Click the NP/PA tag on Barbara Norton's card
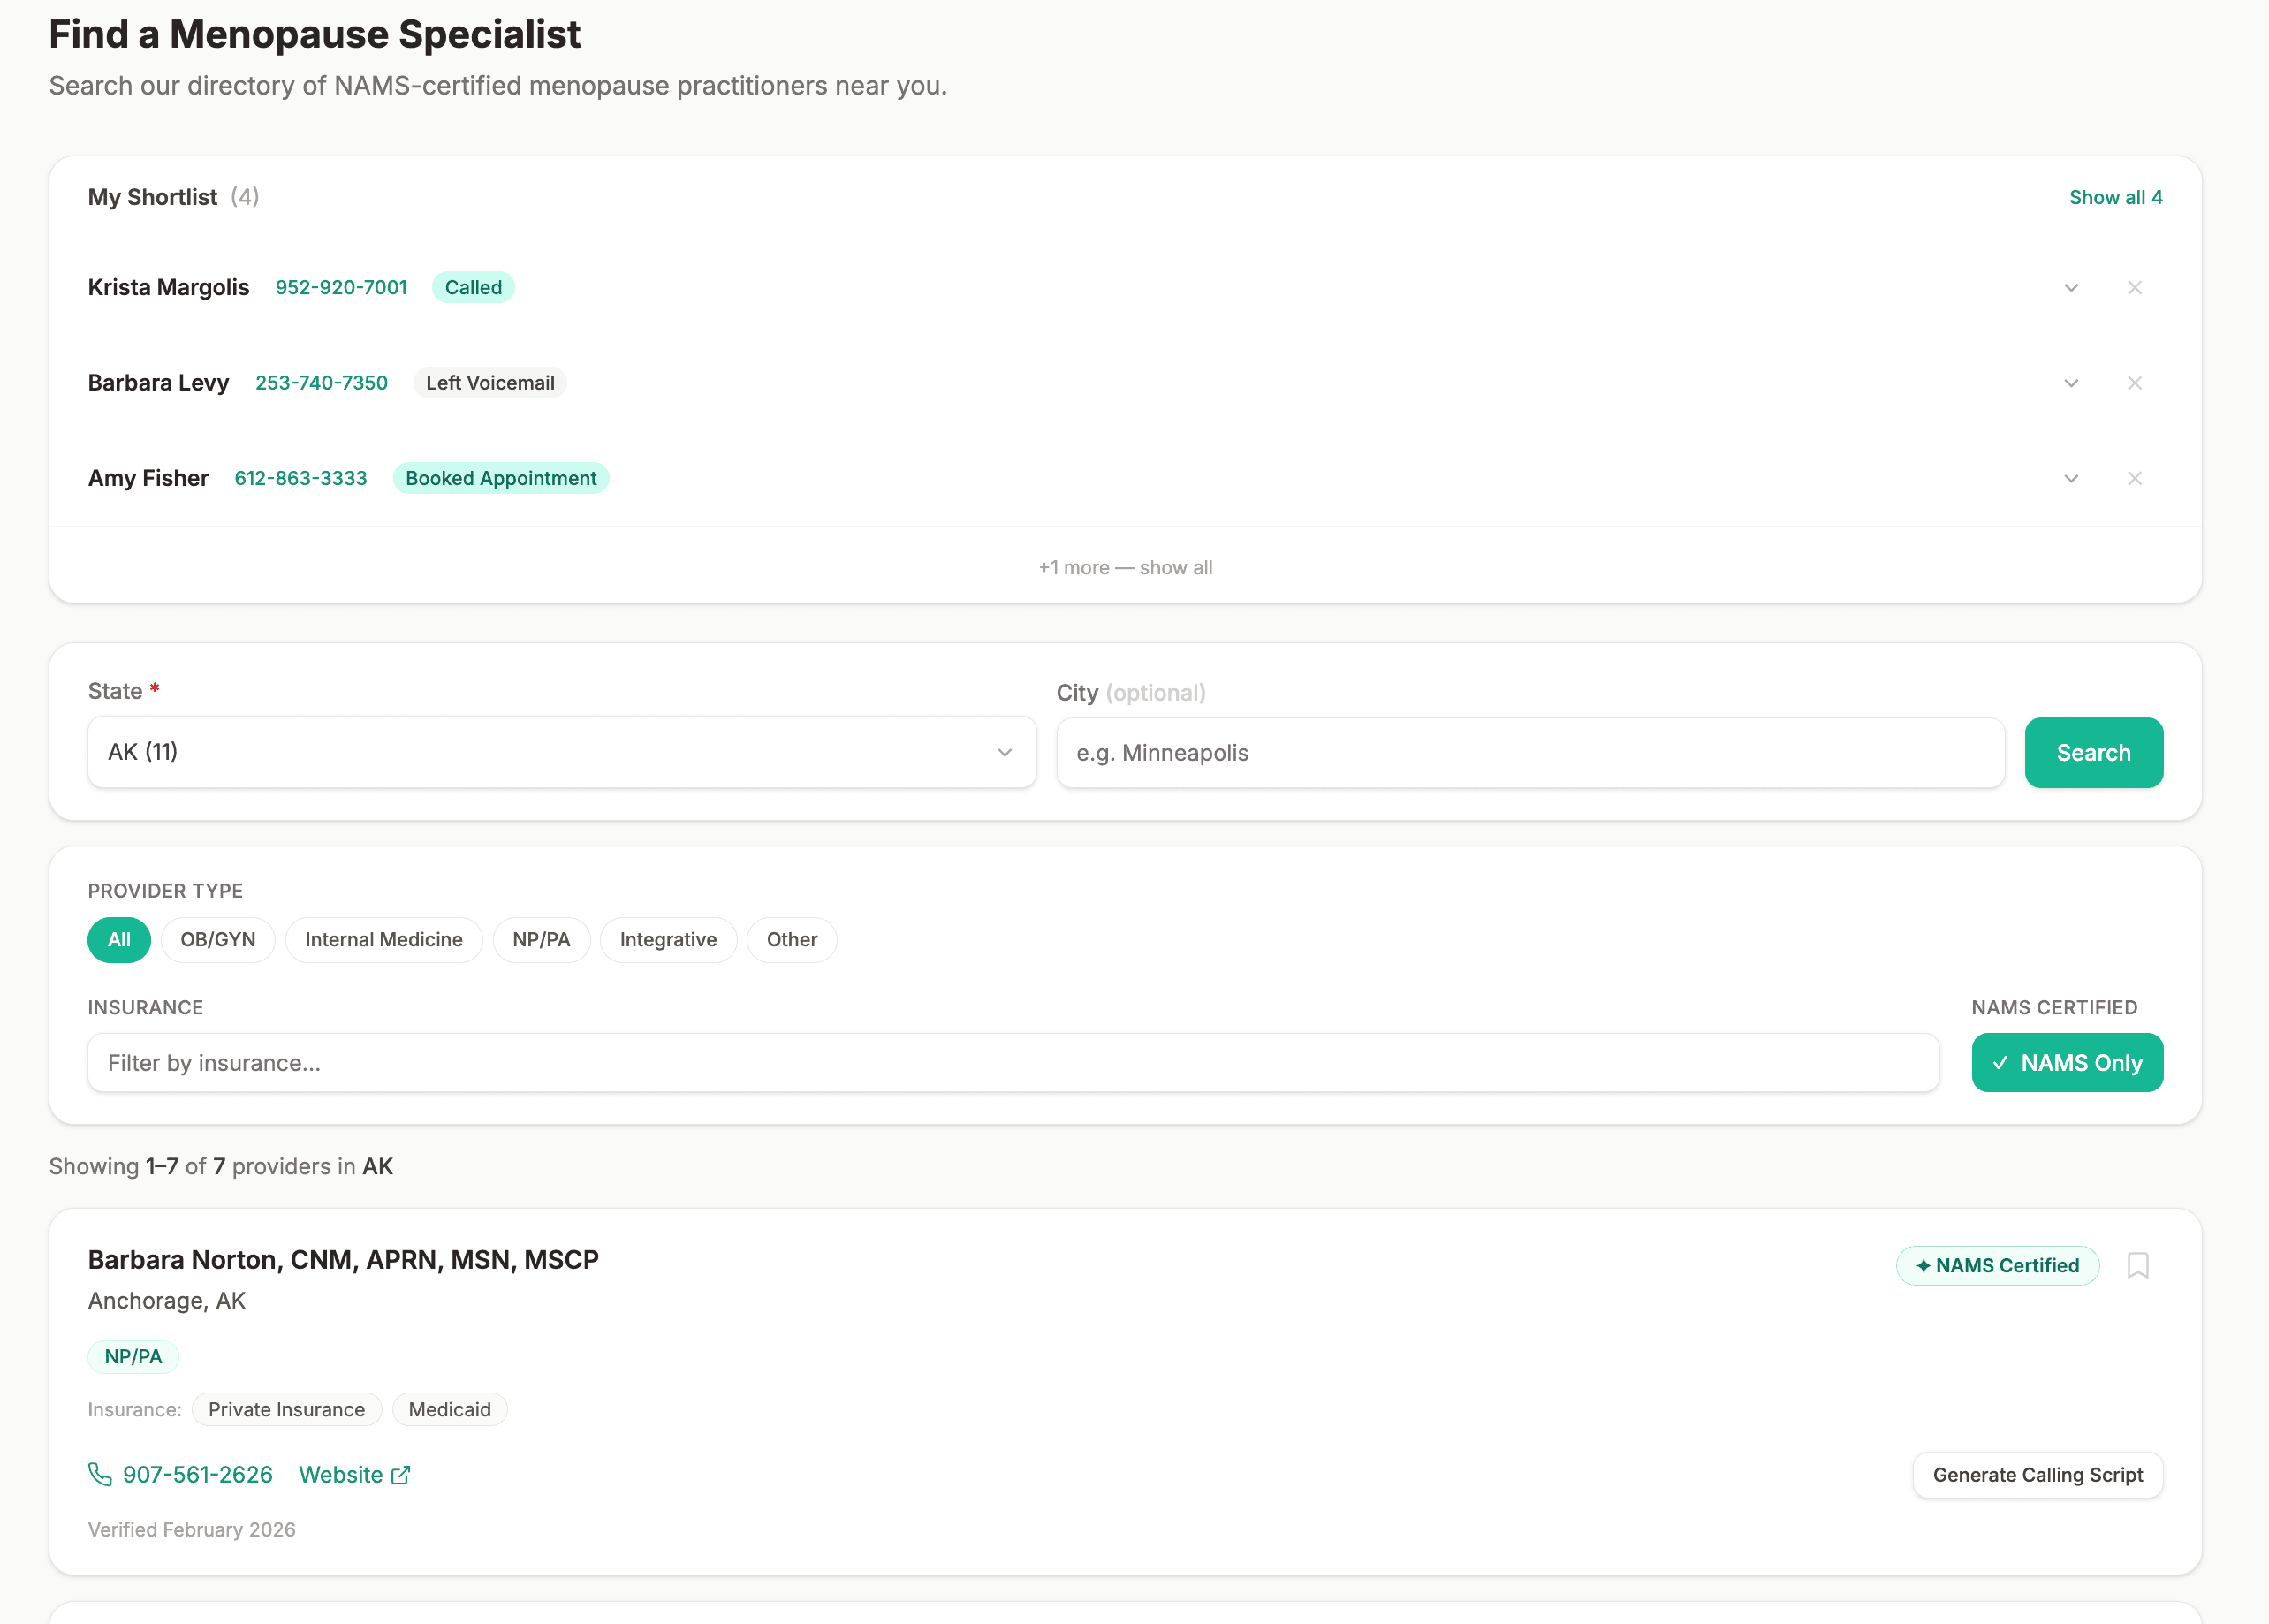Viewport: 2269px width, 1624px height. click(x=133, y=1356)
